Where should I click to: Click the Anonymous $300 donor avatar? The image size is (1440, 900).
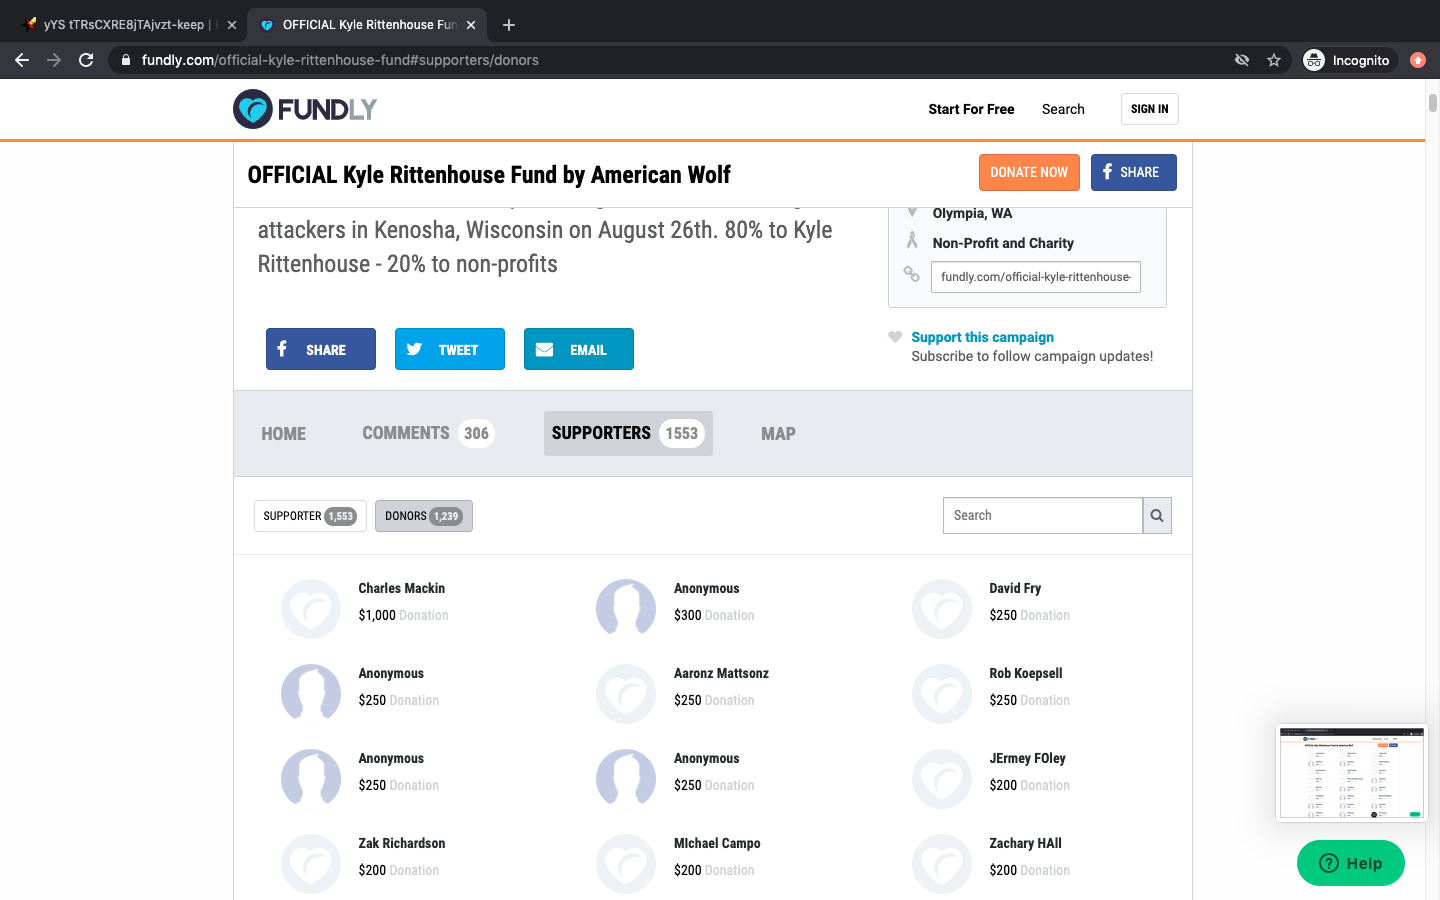[626, 608]
